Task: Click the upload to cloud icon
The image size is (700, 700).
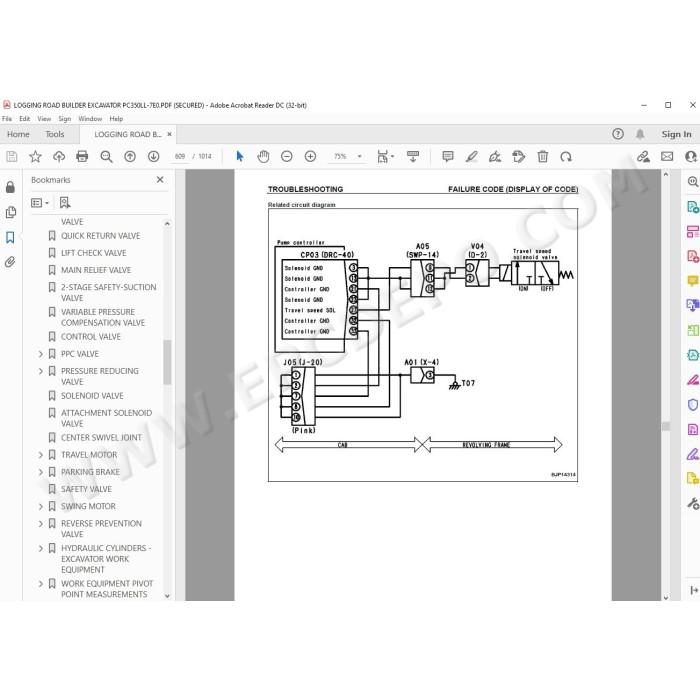Action: pos(59,156)
